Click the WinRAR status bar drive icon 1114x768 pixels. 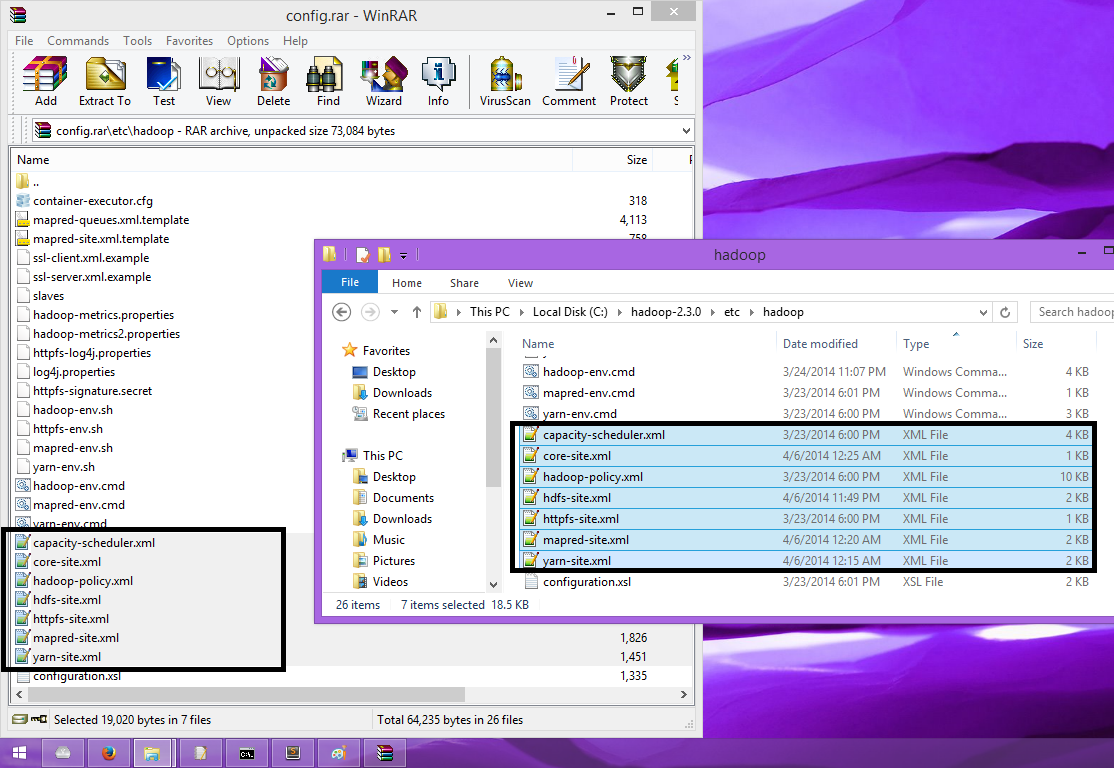(x=21, y=720)
